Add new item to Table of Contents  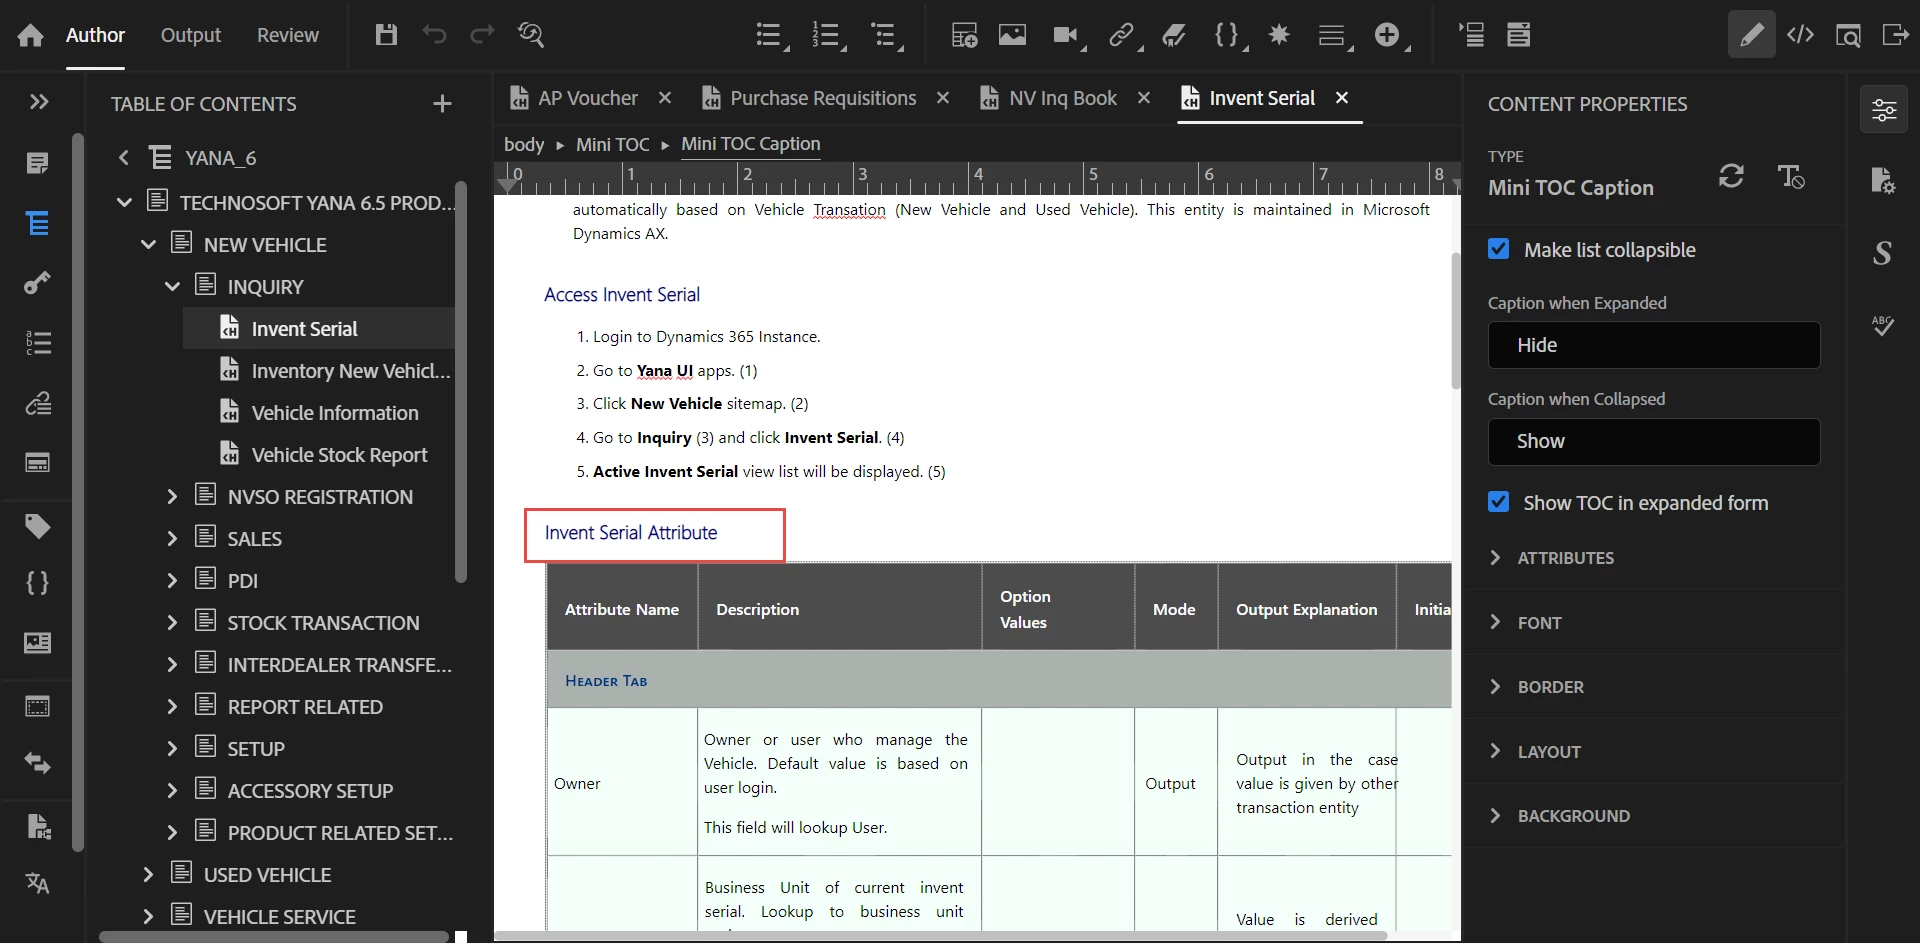point(442,104)
